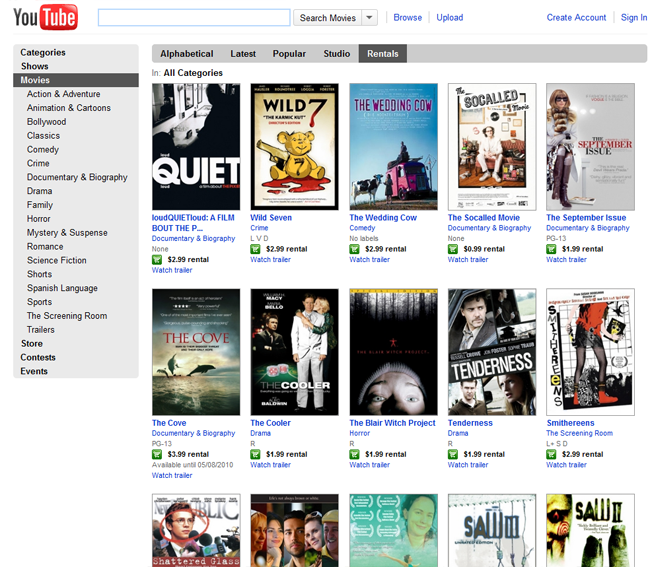Select Horror in the Movies sidebar

pyautogui.click(x=39, y=219)
